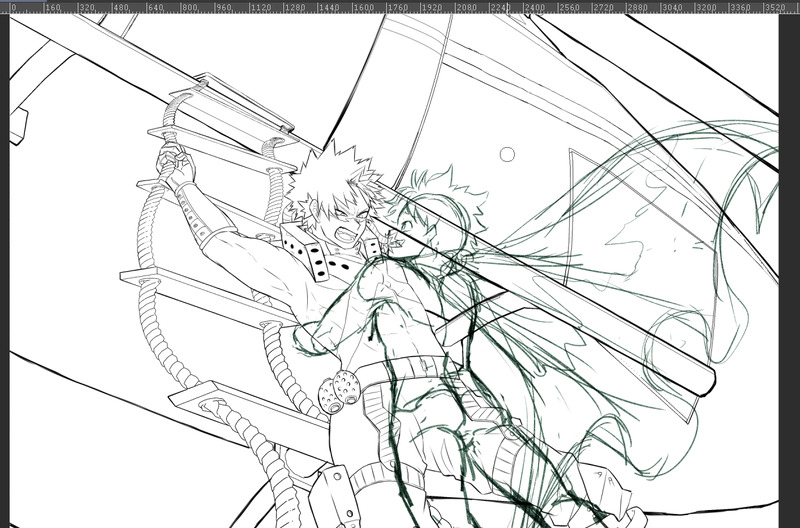Image resolution: width=800 pixels, height=528 pixels.
Task: Click the 800 mark on the horizontal ruler
Action: [190, 8]
